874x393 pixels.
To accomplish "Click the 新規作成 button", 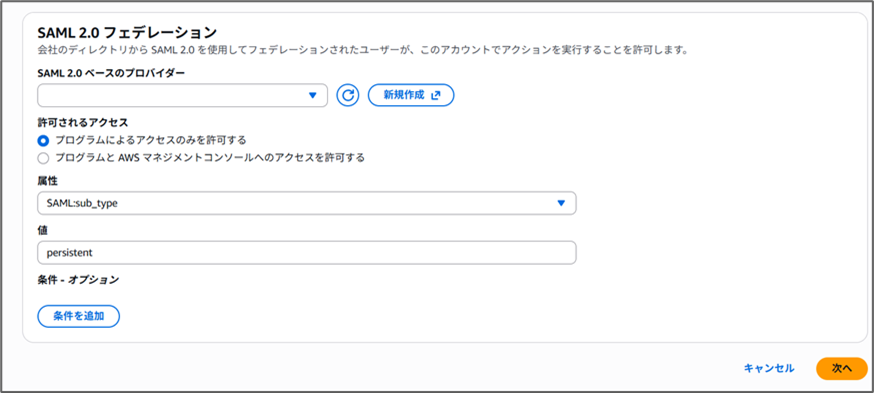I will tap(411, 95).
